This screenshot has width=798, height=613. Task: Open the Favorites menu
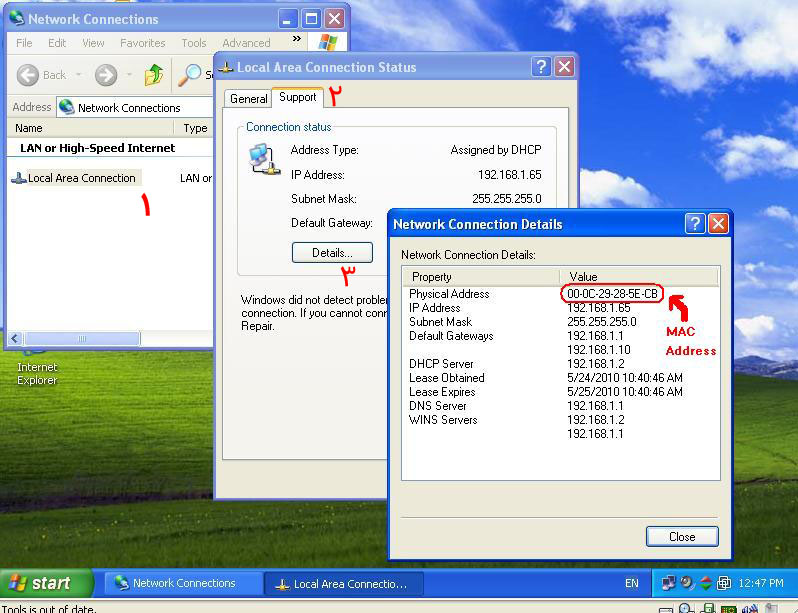pos(142,43)
